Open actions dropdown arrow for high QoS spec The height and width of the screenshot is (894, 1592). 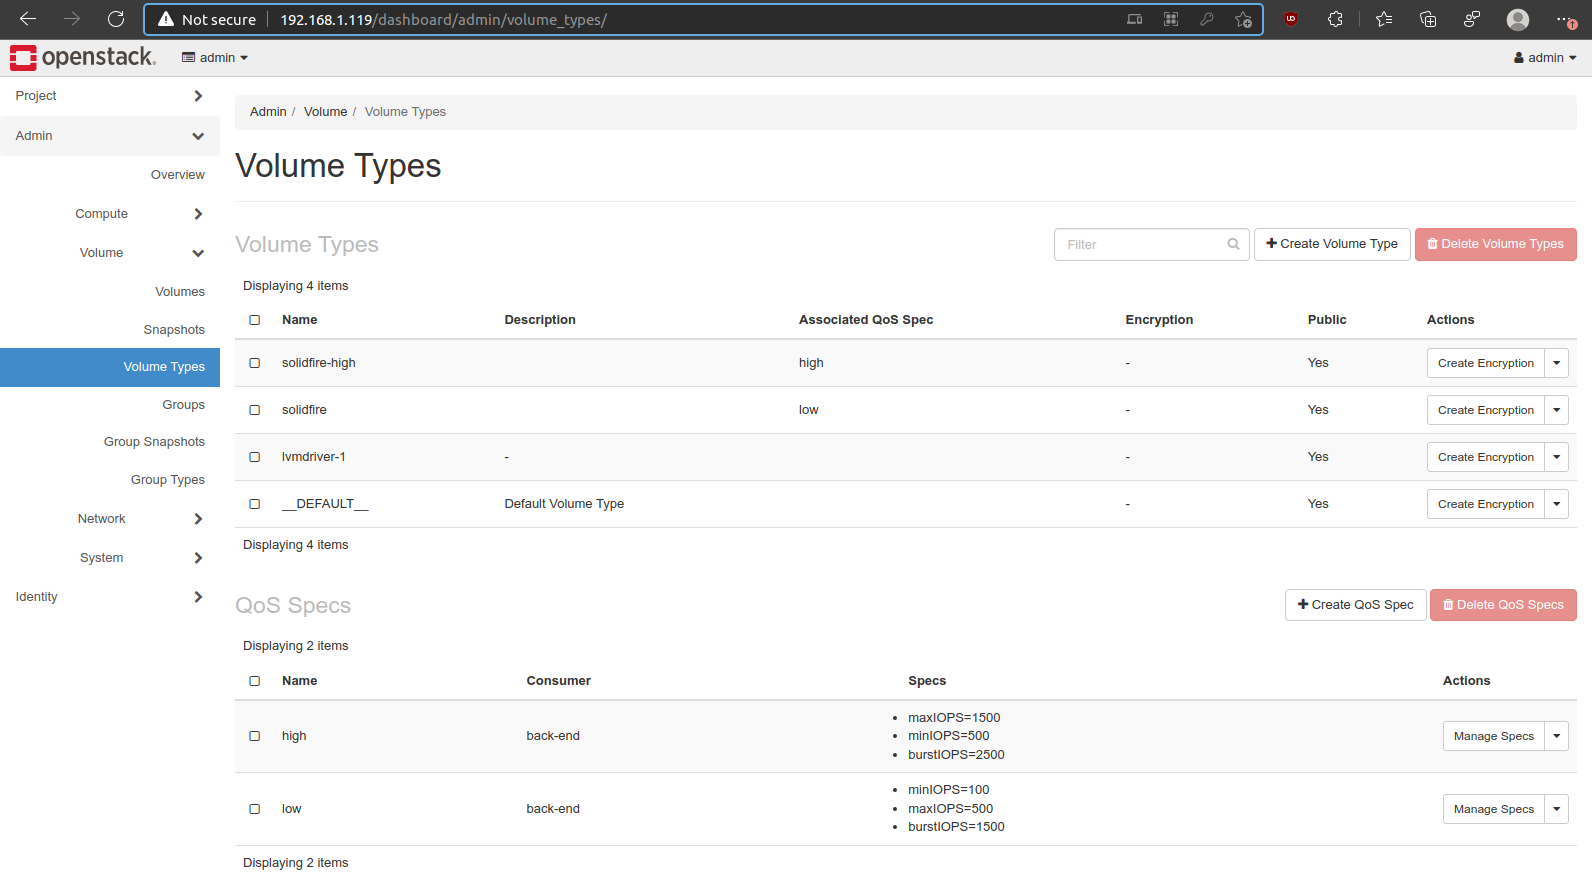point(1557,736)
